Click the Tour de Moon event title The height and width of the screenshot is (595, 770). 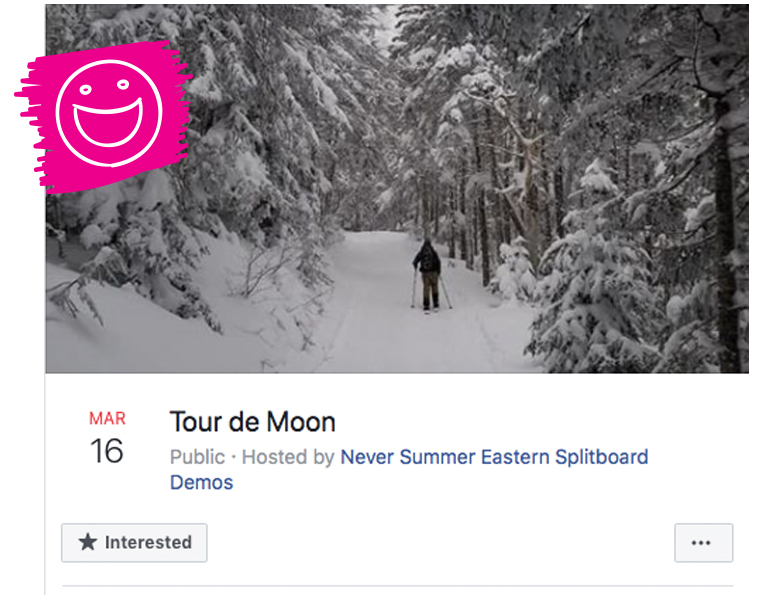click(252, 422)
